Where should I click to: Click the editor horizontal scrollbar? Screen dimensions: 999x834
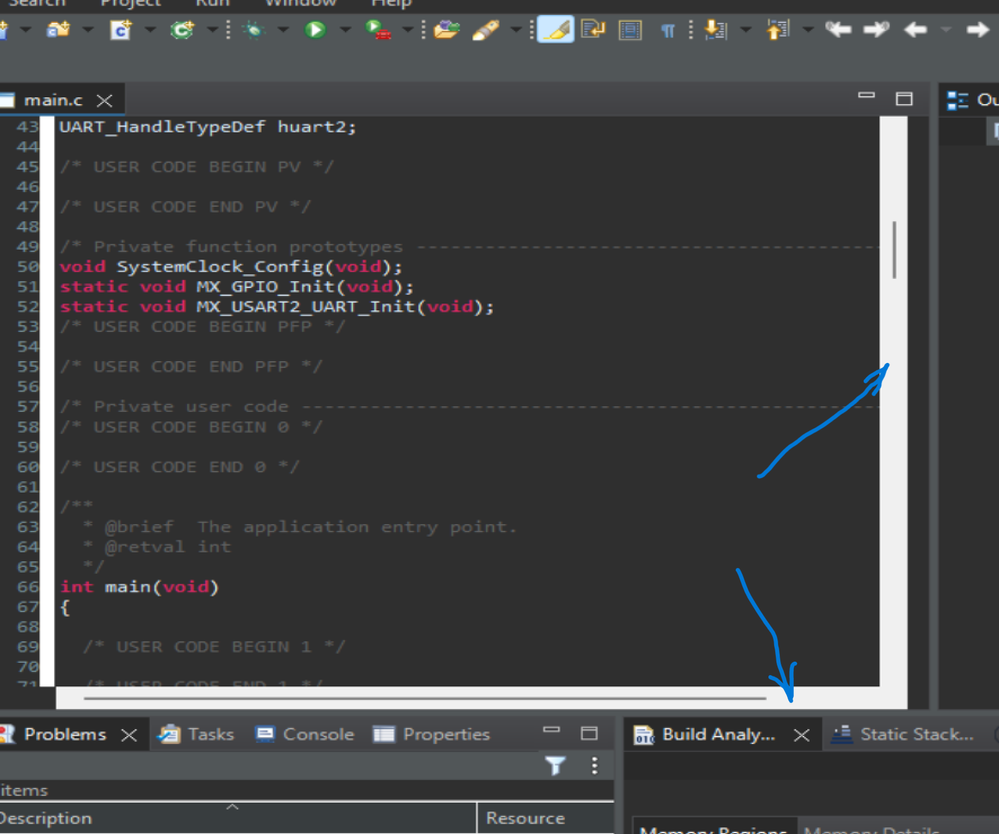425,698
